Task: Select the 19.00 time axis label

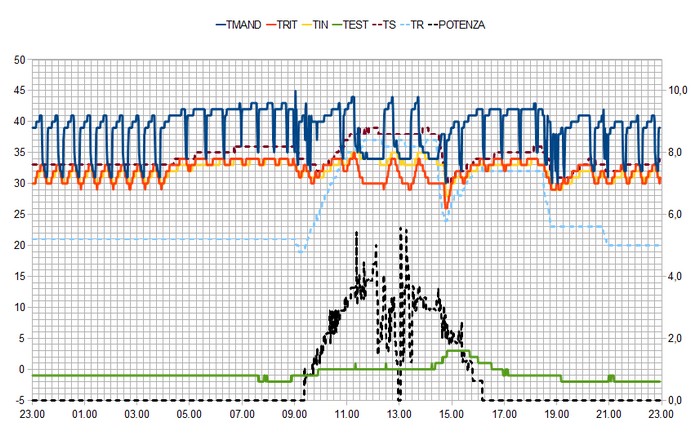Action: pos(556,414)
